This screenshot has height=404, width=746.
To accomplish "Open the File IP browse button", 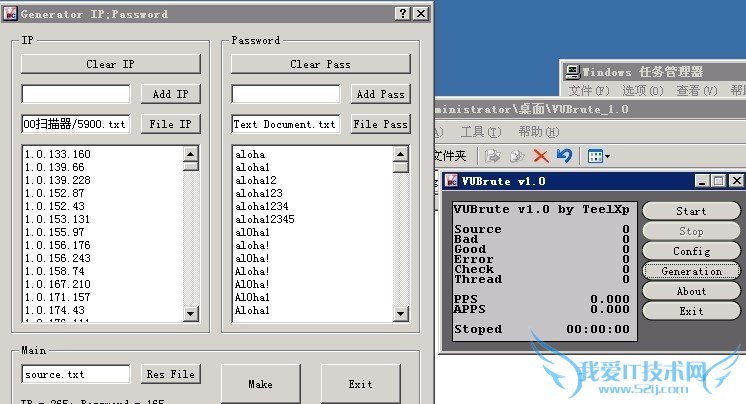I will click(x=170, y=124).
